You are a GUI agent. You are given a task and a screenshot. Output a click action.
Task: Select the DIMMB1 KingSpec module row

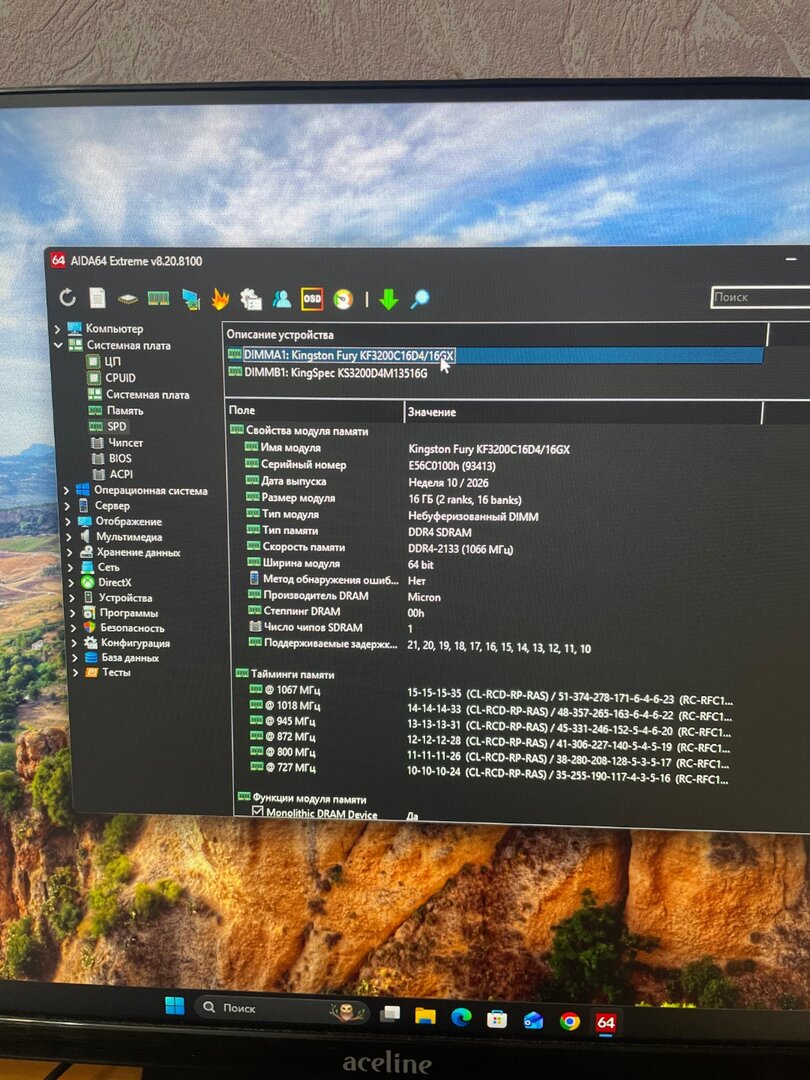[335, 373]
